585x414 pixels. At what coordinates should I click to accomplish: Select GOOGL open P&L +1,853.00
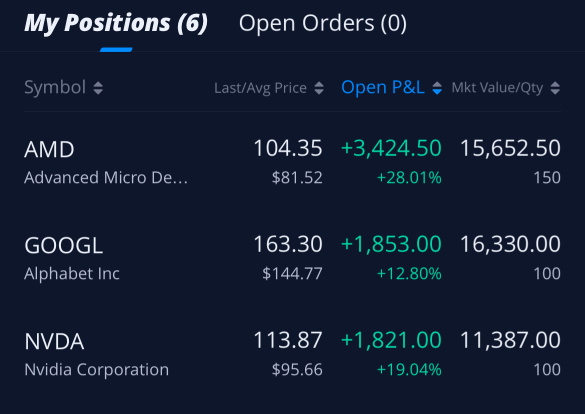(x=391, y=244)
